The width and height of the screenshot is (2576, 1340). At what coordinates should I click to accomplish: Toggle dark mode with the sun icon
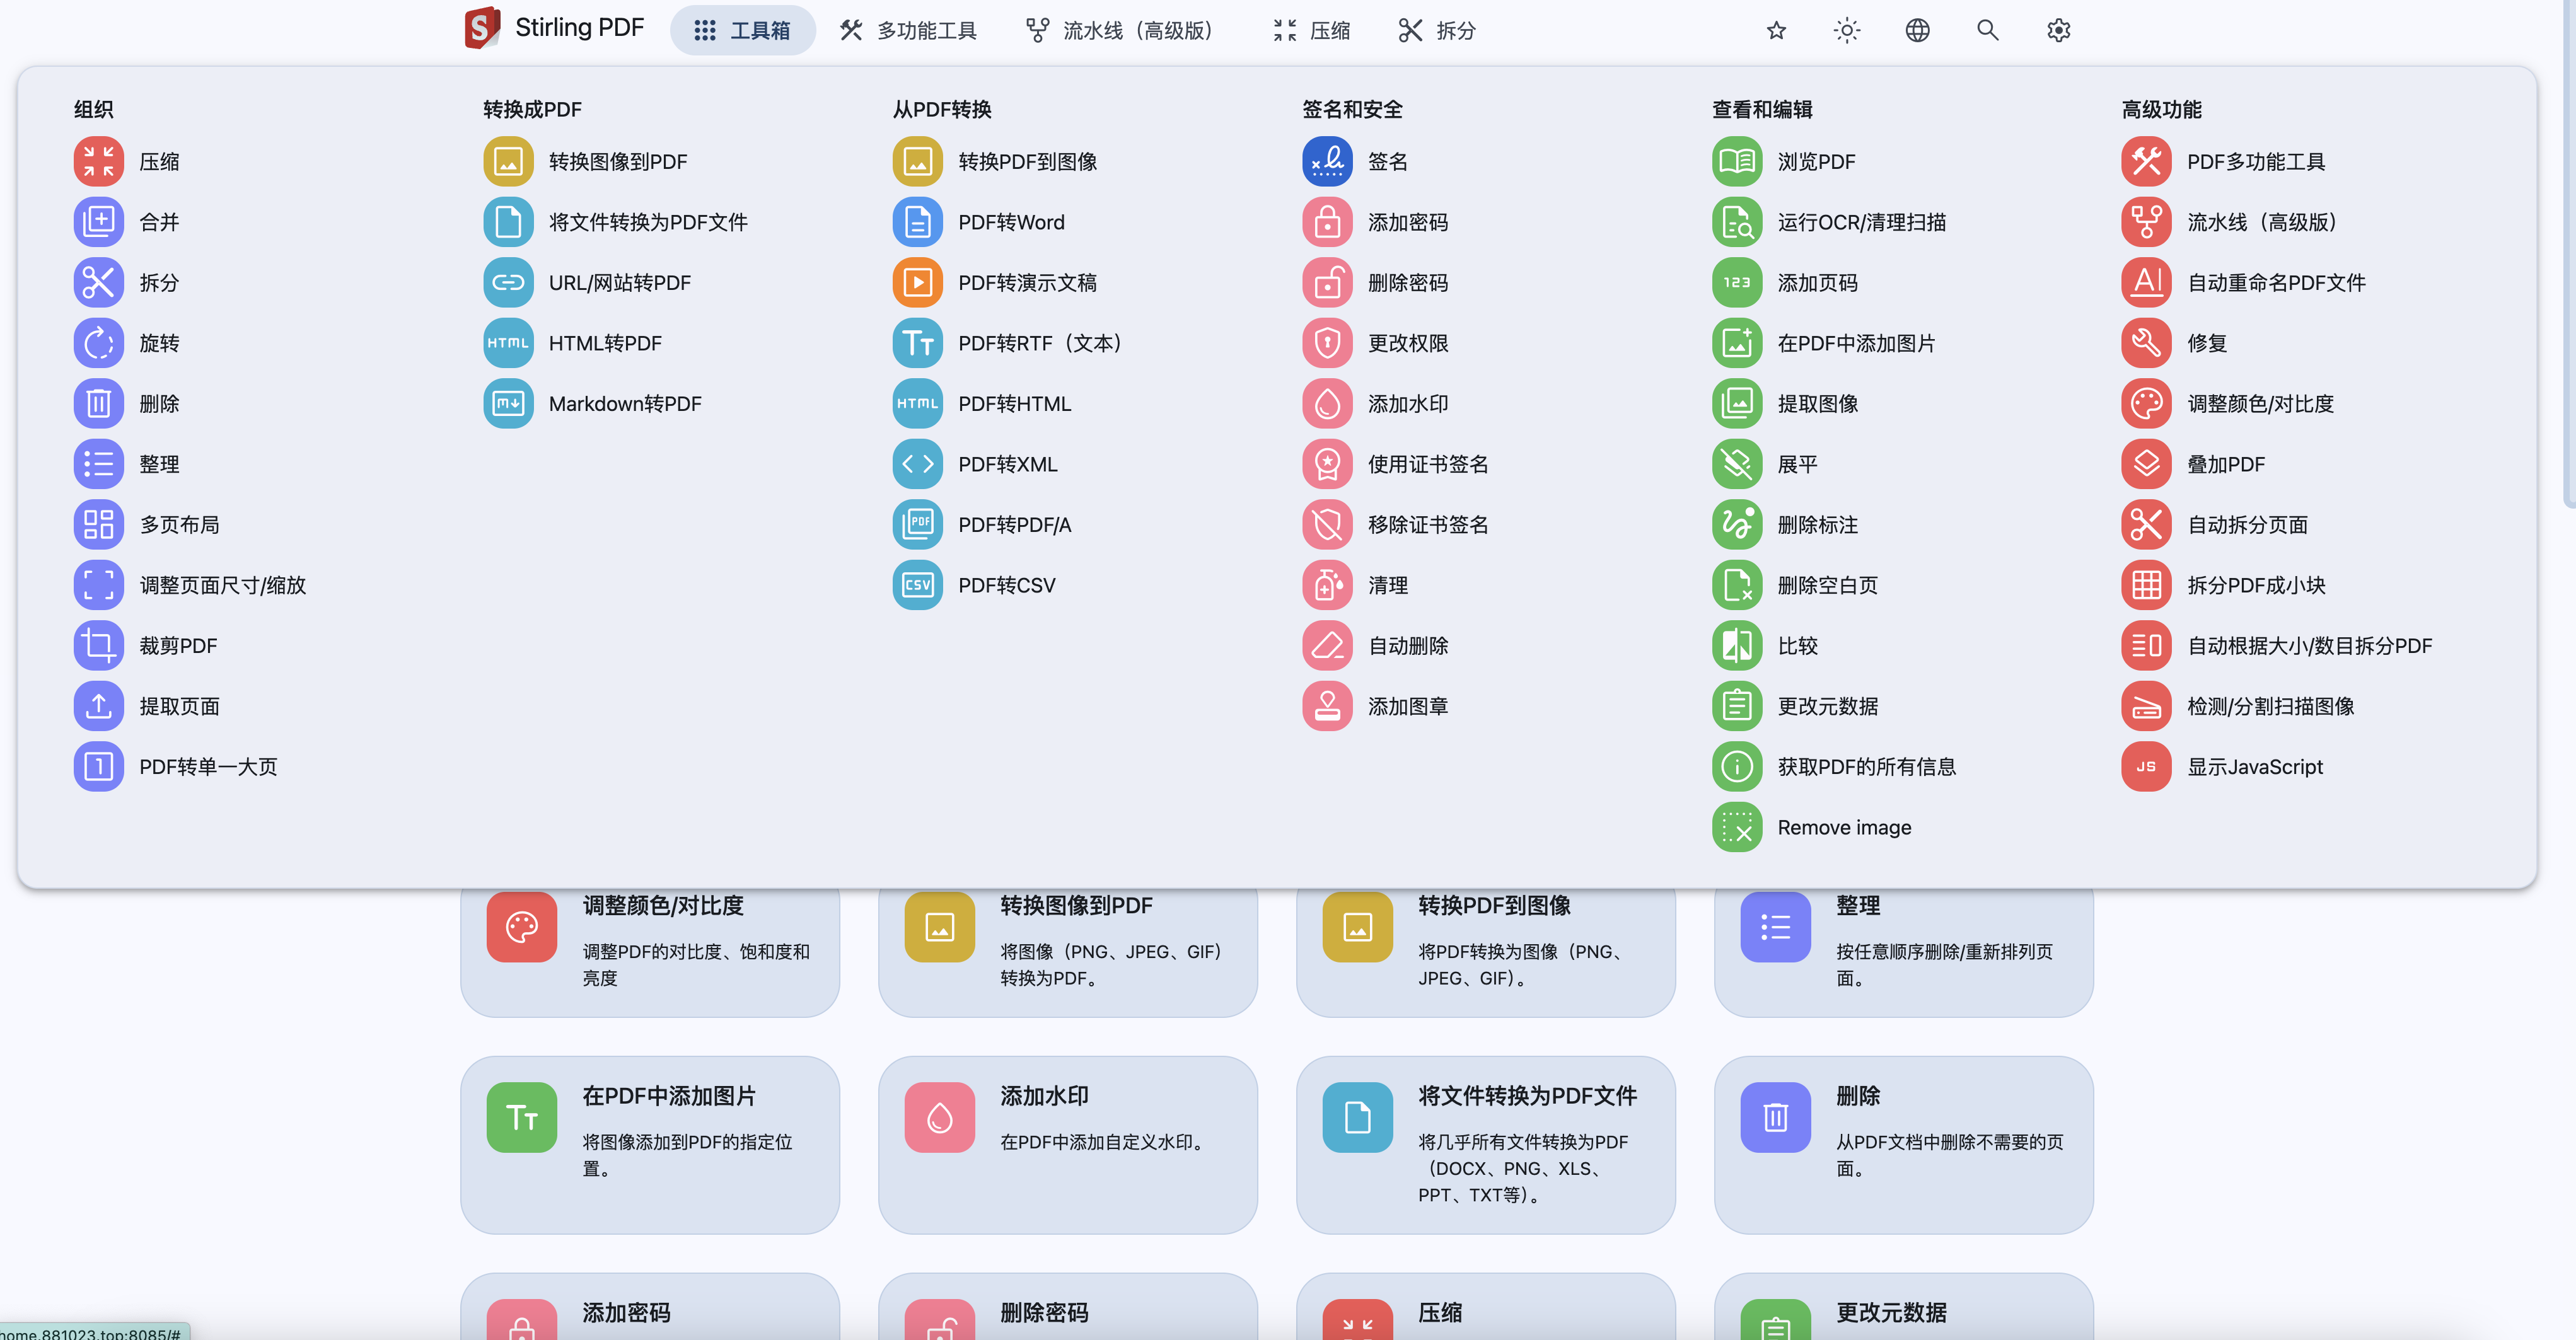tap(1846, 30)
